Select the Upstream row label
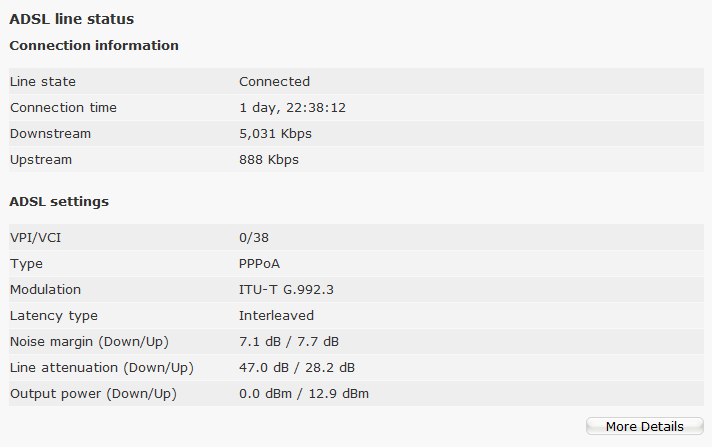The width and height of the screenshot is (712, 447). tap(41, 160)
